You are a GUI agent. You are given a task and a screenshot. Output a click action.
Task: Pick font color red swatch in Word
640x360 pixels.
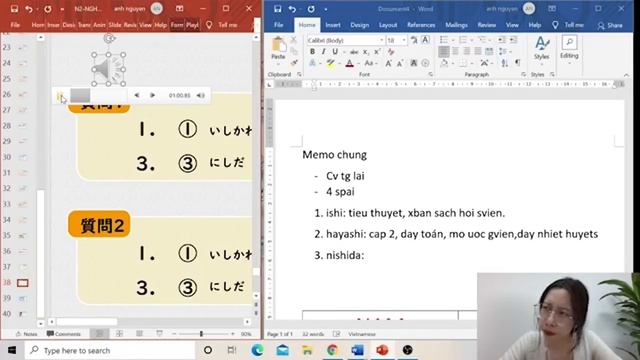[349, 63]
